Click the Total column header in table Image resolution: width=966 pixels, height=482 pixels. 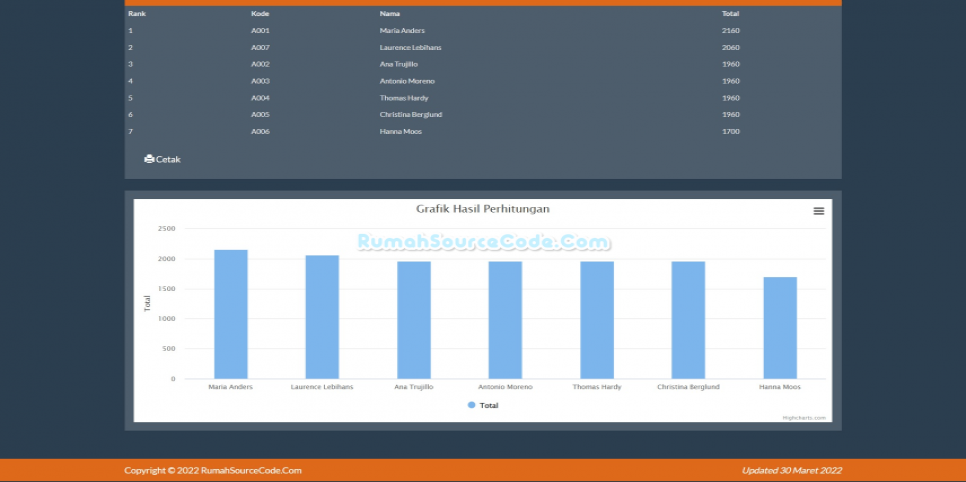730,14
